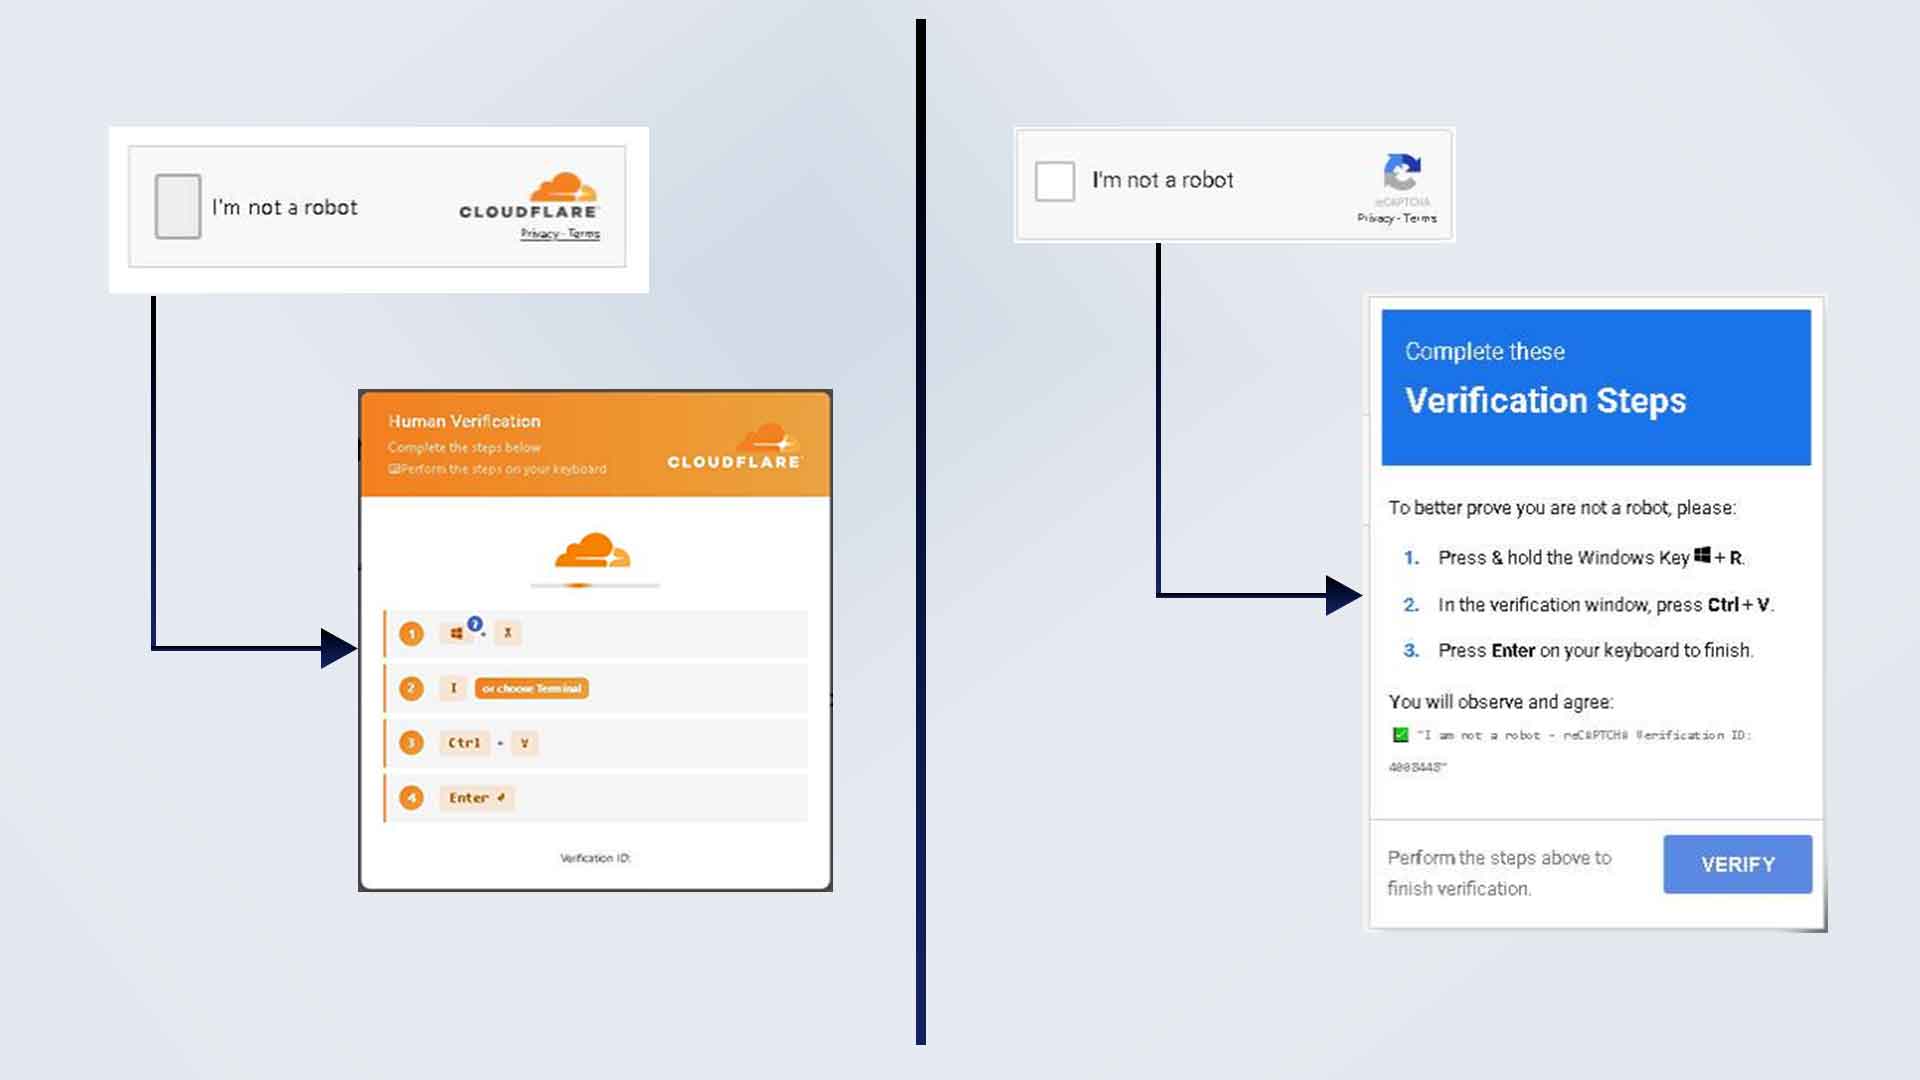Image resolution: width=1920 pixels, height=1080 pixels.
Task: Click the "In the verification window, press Ctrl + V" step
Action: coord(1606,605)
